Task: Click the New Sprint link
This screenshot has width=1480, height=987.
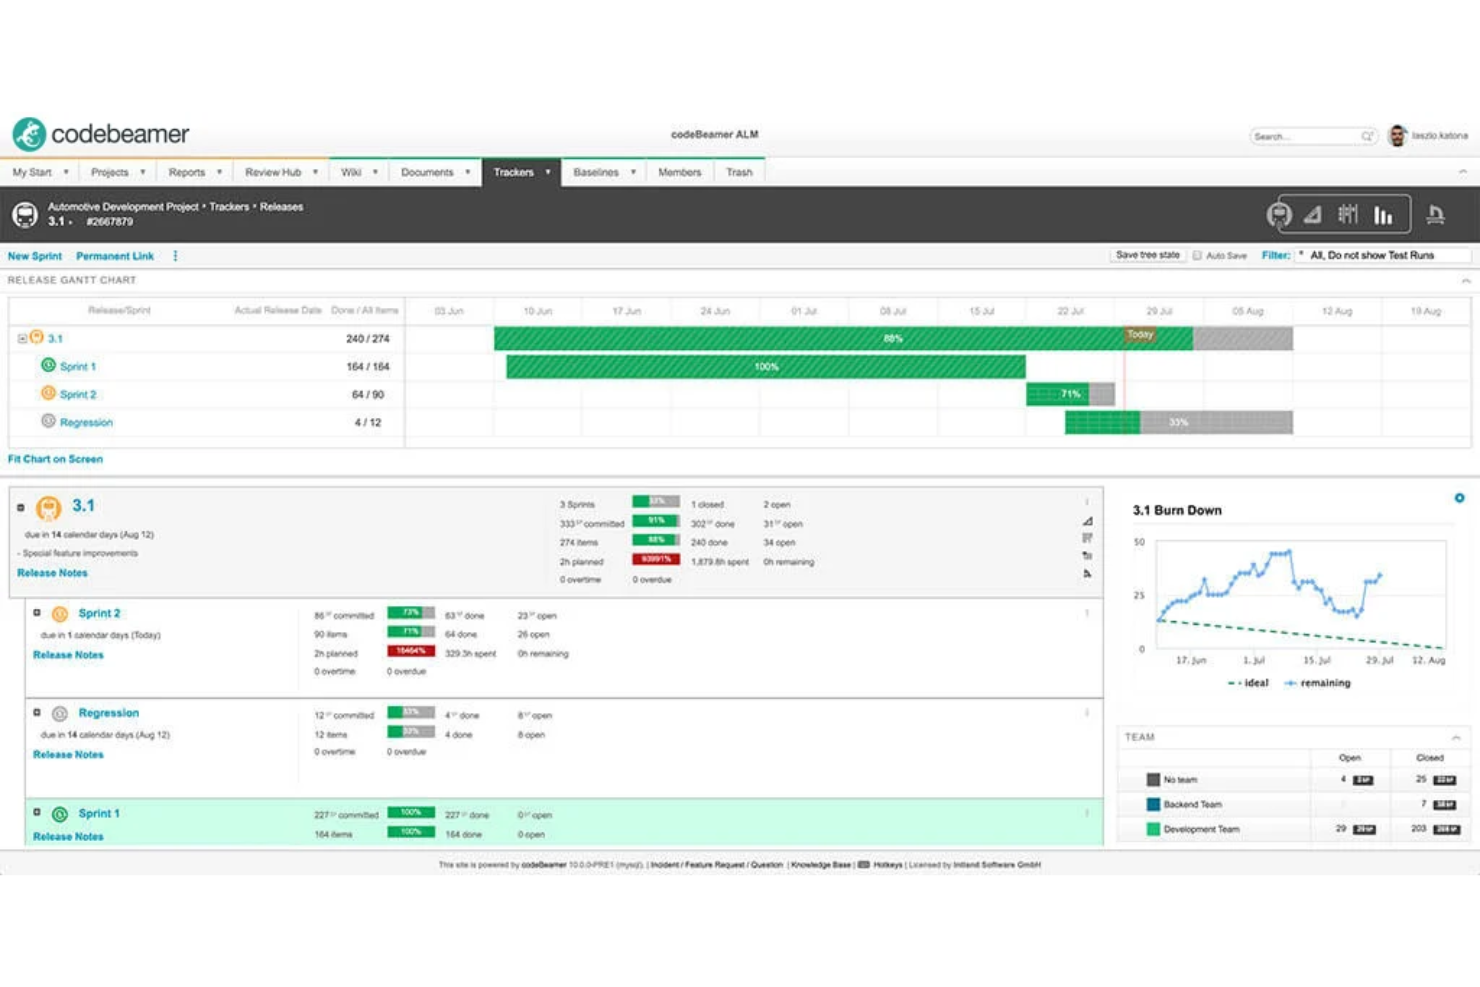Action: 35,256
